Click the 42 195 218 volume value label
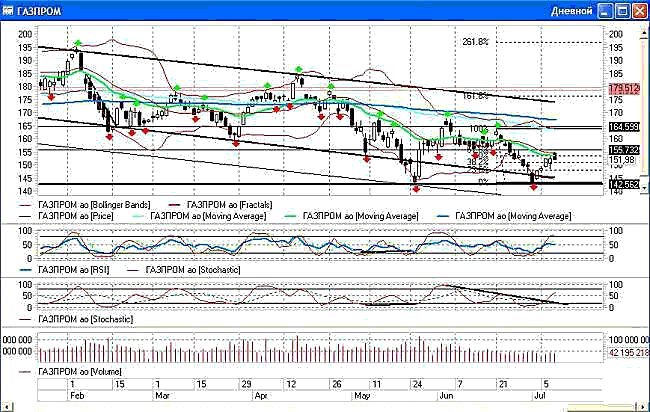 pyautogui.click(x=628, y=353)
